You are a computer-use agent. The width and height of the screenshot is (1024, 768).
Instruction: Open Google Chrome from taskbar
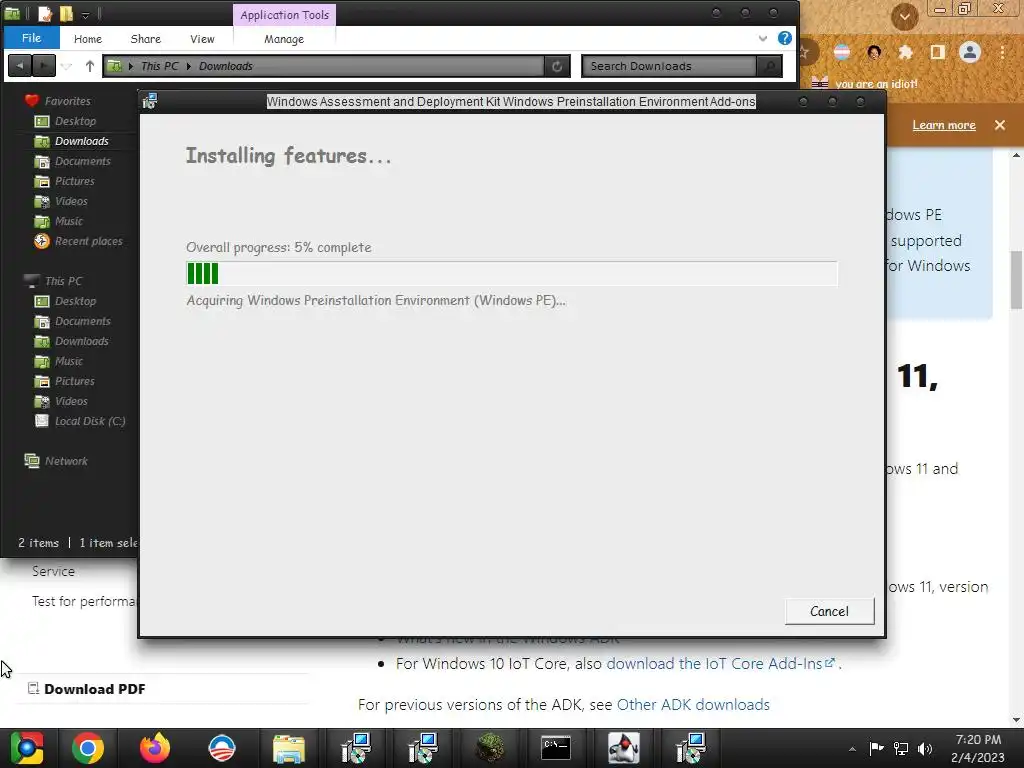88,748
